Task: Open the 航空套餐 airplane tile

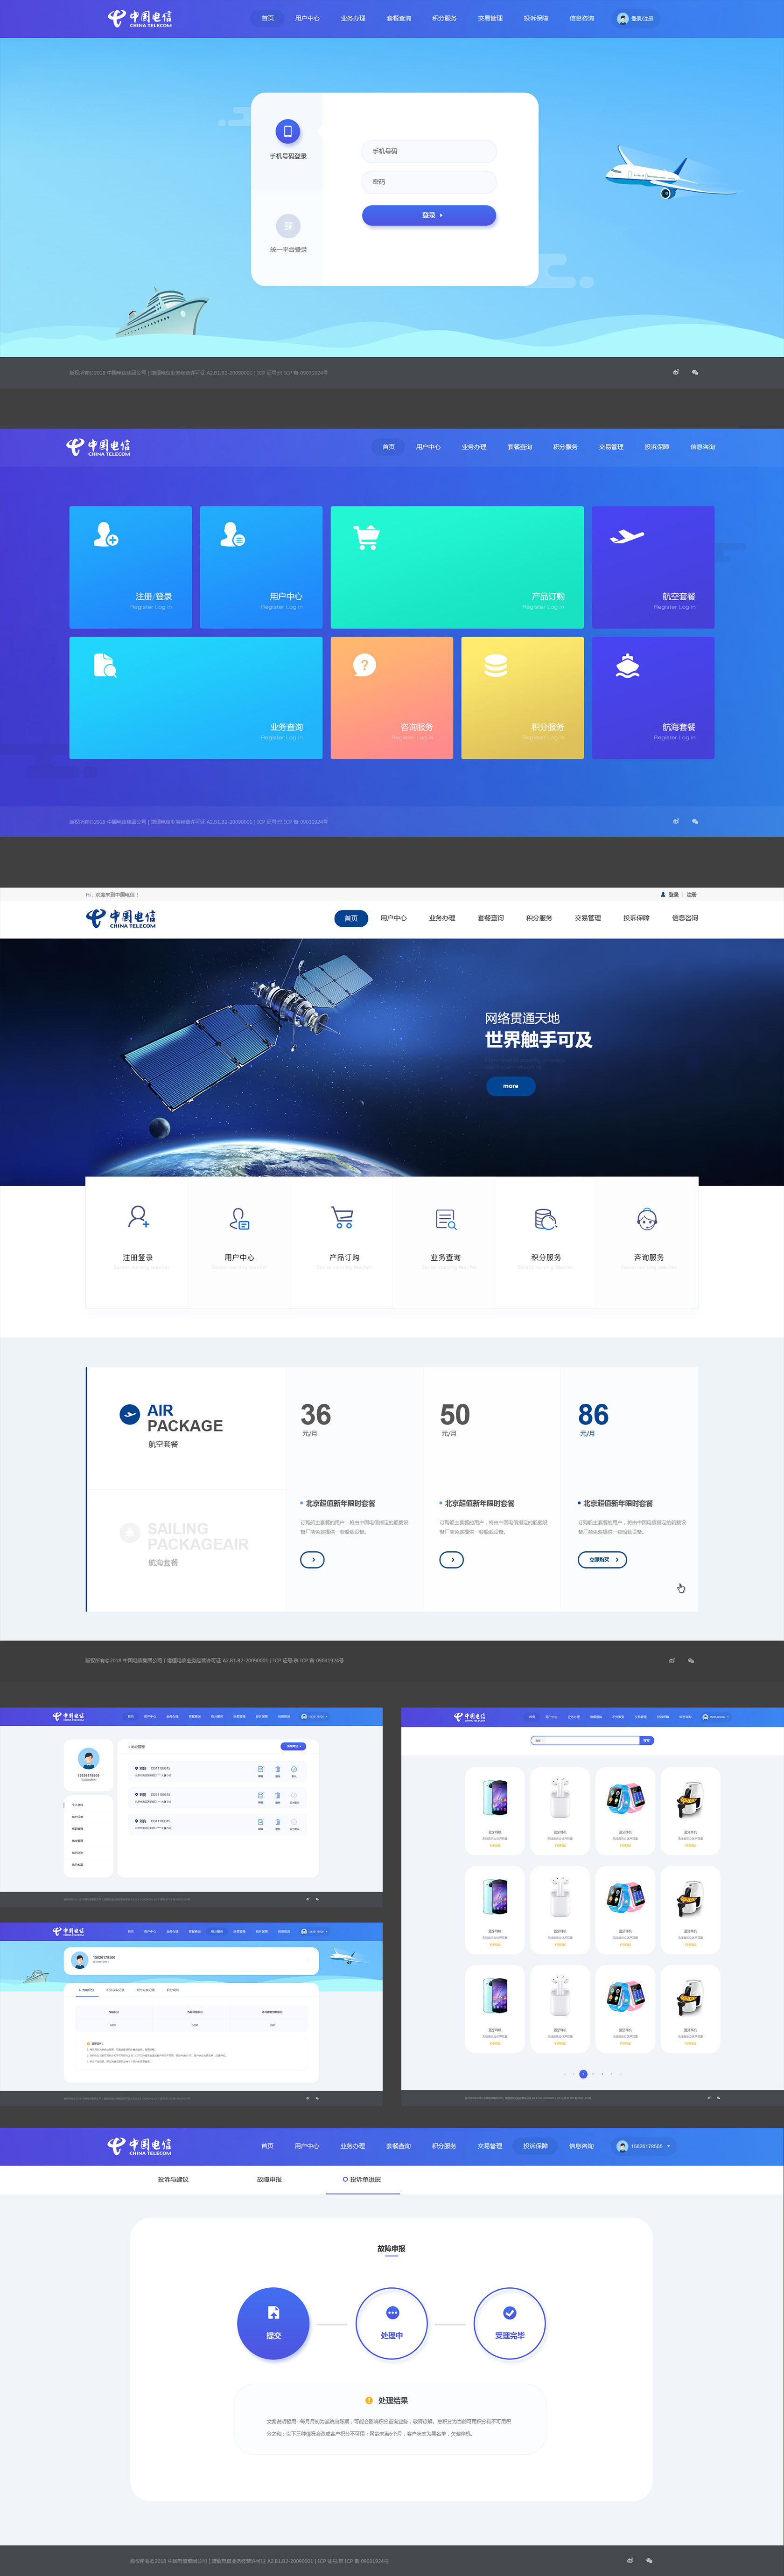Action: pos(653,567)
